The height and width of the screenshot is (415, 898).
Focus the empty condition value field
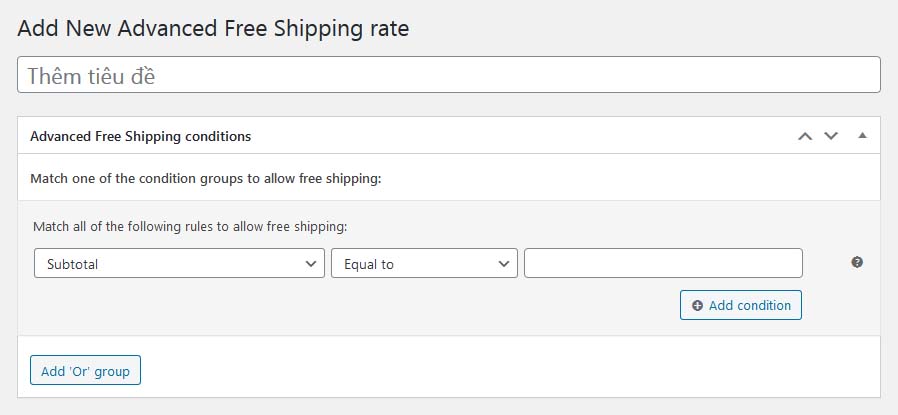[663, 263]
